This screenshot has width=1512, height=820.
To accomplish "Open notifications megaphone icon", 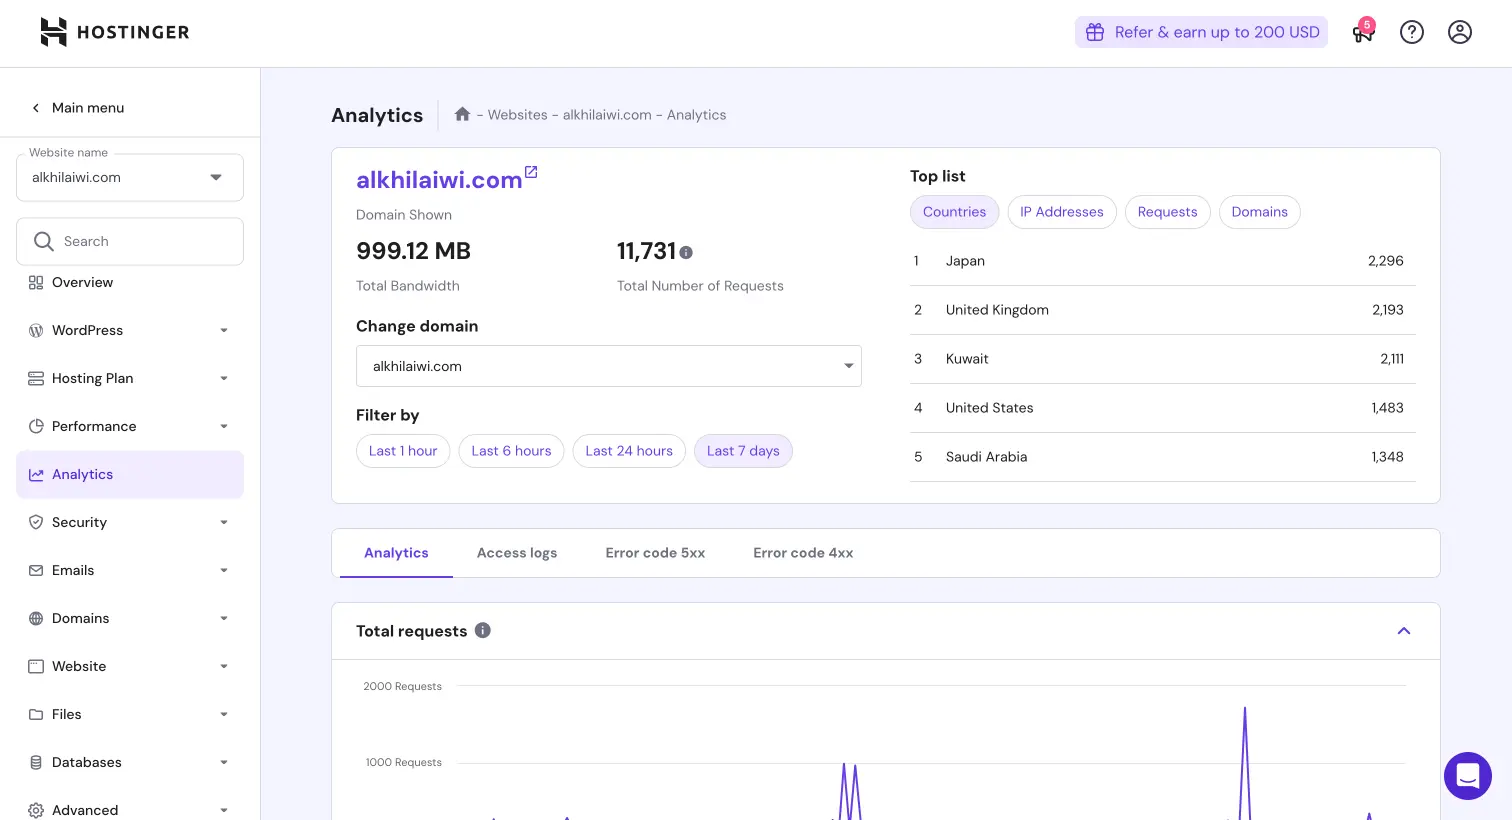I will 1363,32.
